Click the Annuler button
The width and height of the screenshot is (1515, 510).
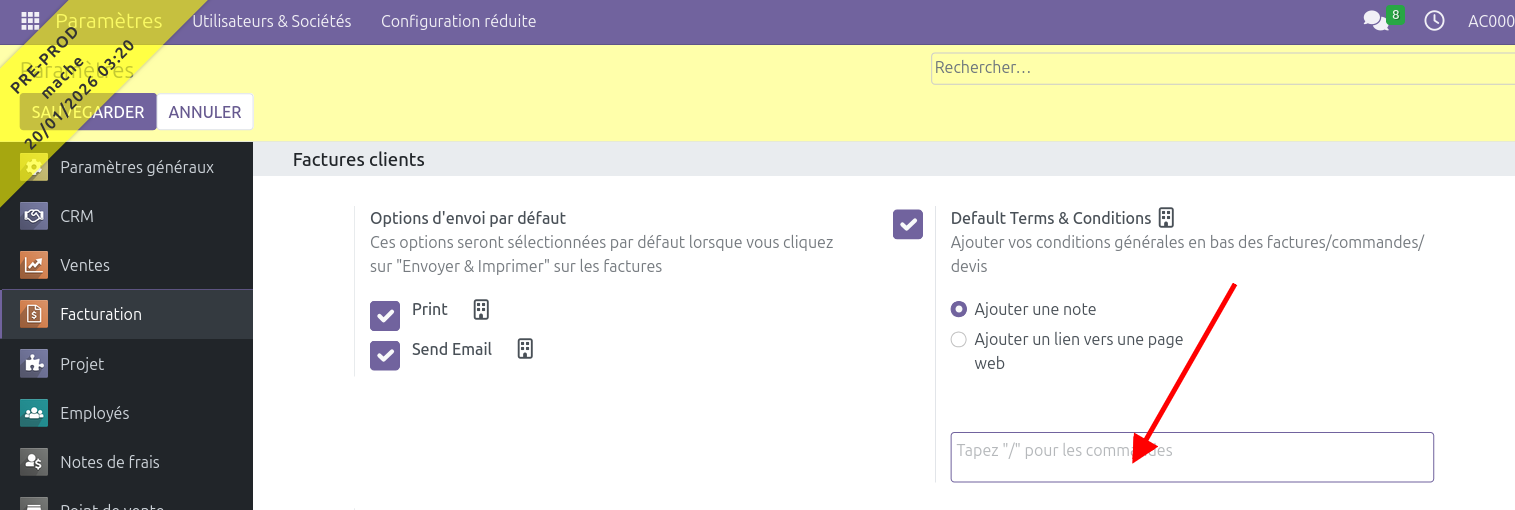coord(205,112)
